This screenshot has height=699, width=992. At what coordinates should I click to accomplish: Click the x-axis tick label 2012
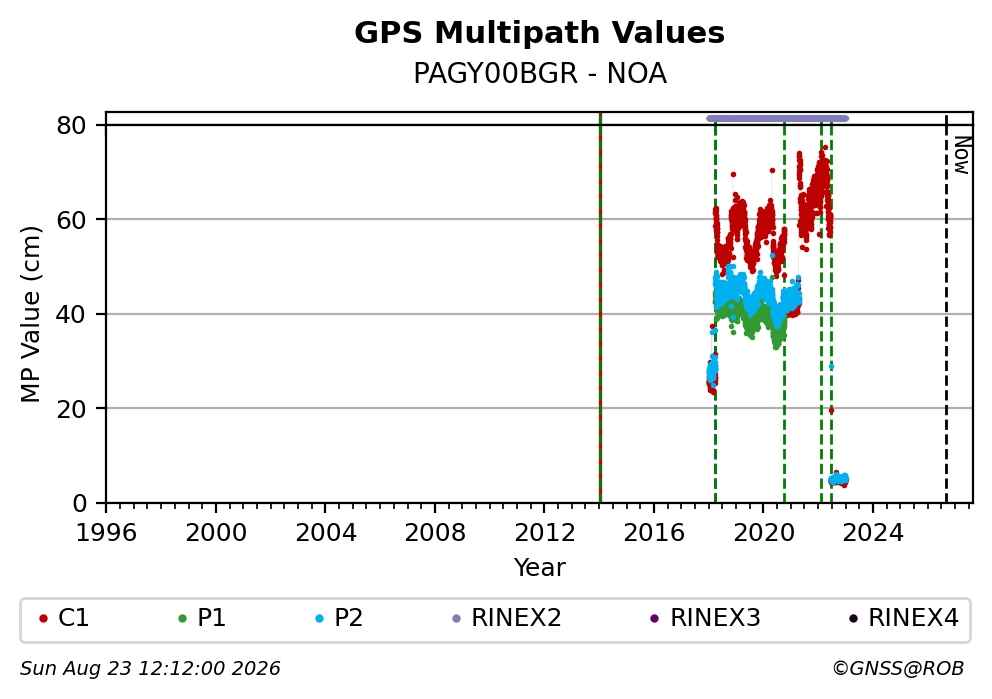544,533
